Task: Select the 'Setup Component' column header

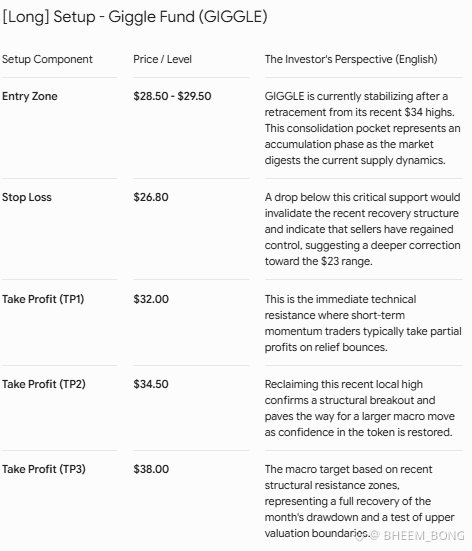Action: pos(47,59)
